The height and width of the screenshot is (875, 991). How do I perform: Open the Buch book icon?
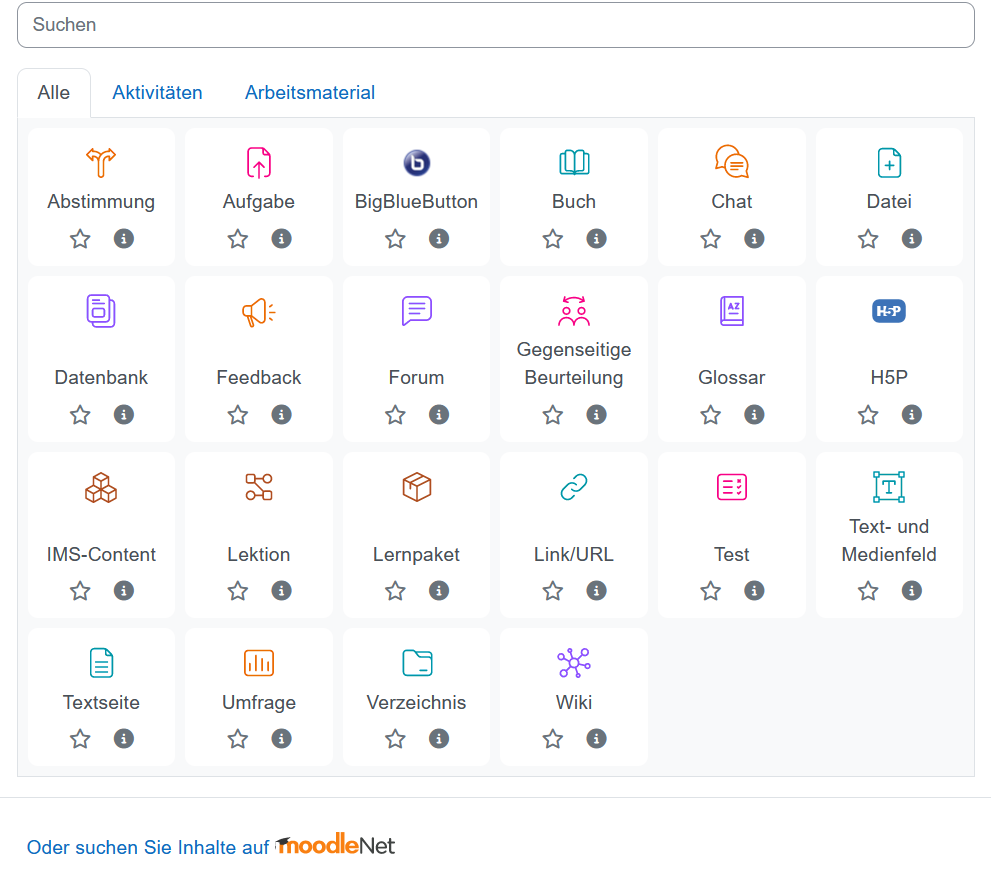(x=574, y=162)
